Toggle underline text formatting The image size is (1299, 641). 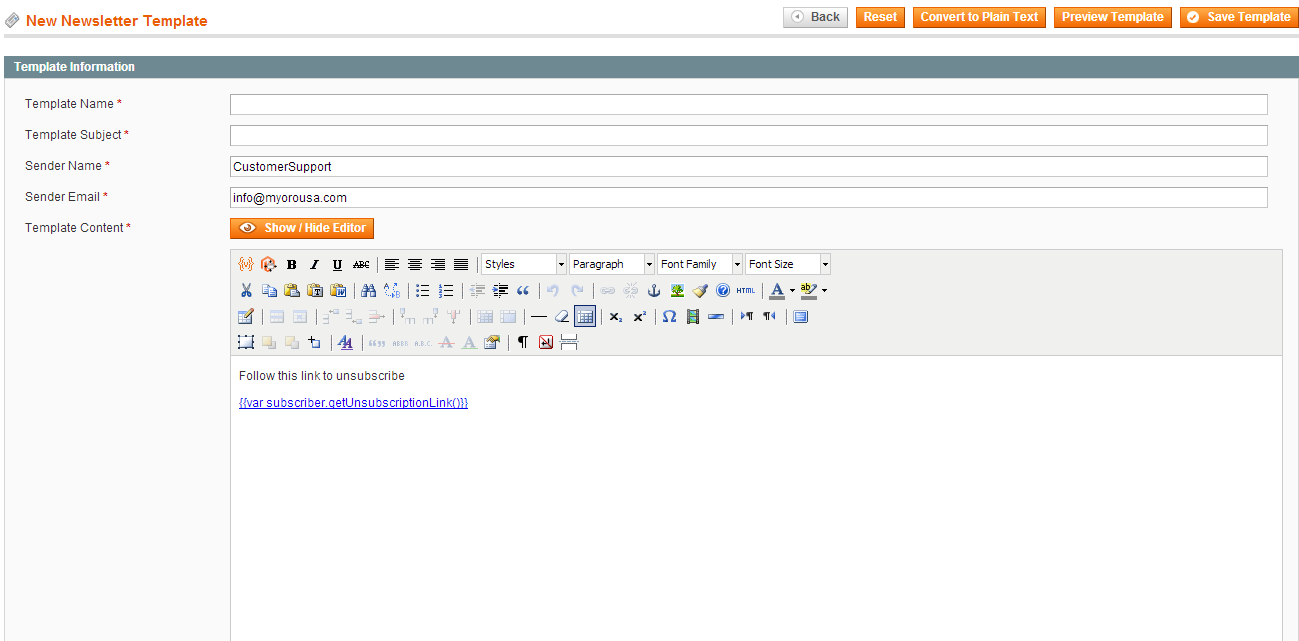point(337,265)
